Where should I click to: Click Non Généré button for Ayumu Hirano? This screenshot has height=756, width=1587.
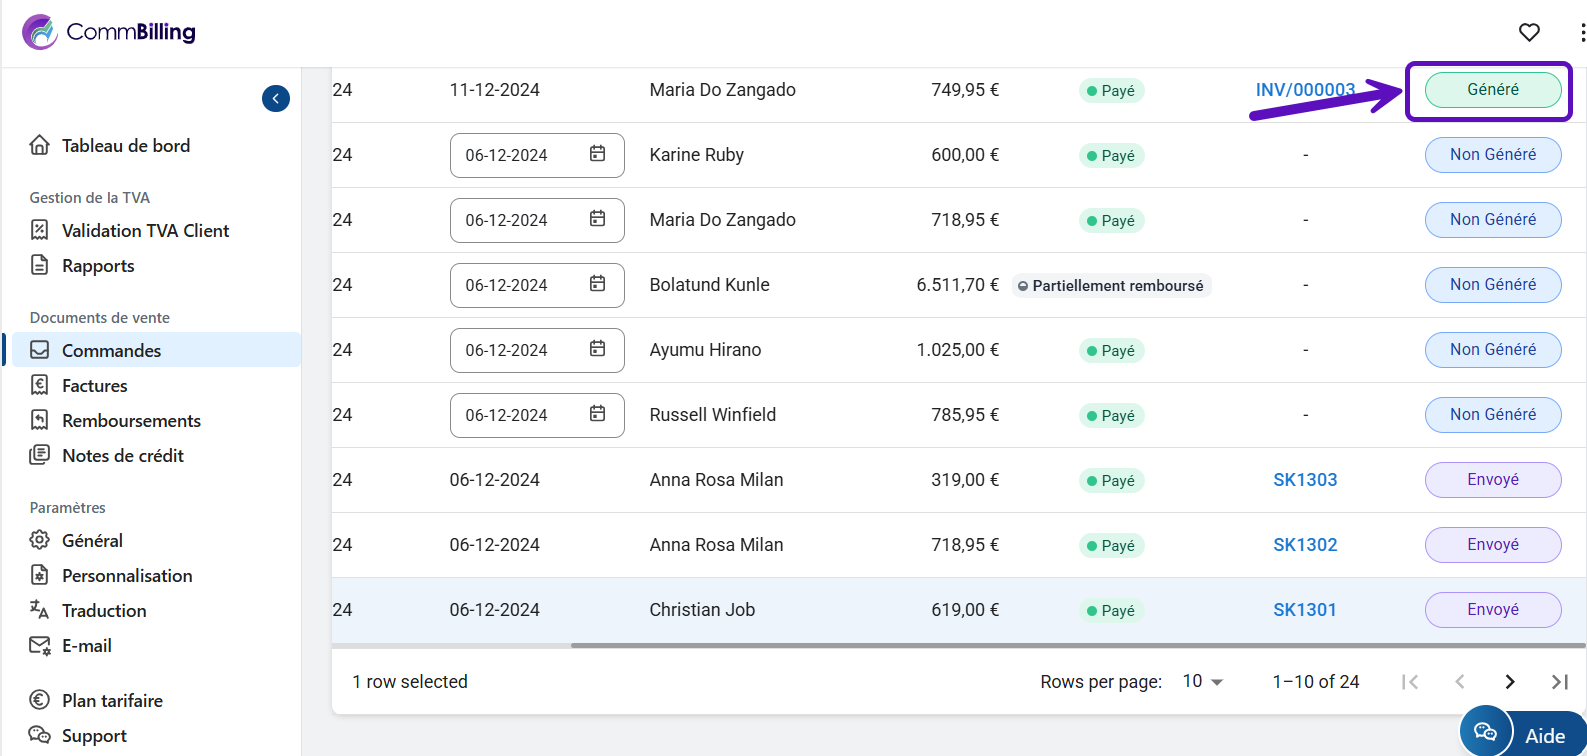coord(1492,350)
